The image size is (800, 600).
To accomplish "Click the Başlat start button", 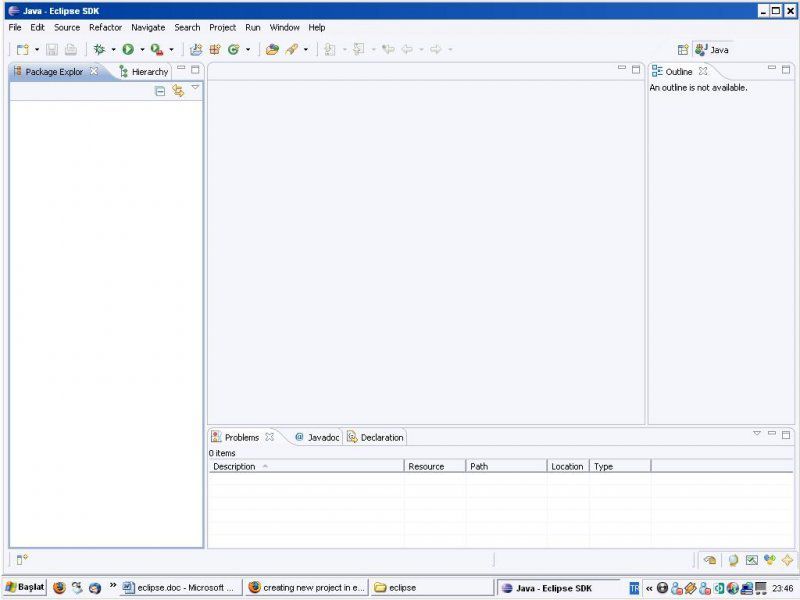I will pyautogui.click(x=24, y=587).
